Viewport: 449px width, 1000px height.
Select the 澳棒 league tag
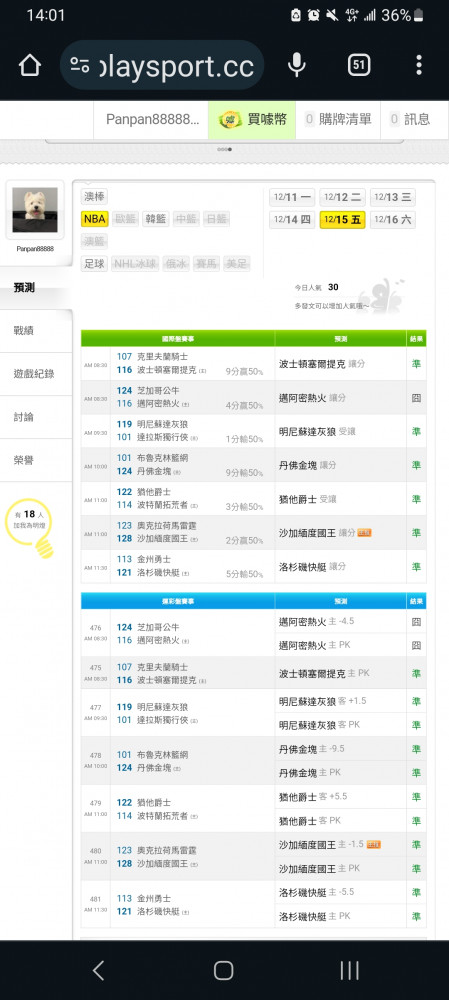click(x=95, y=196)
